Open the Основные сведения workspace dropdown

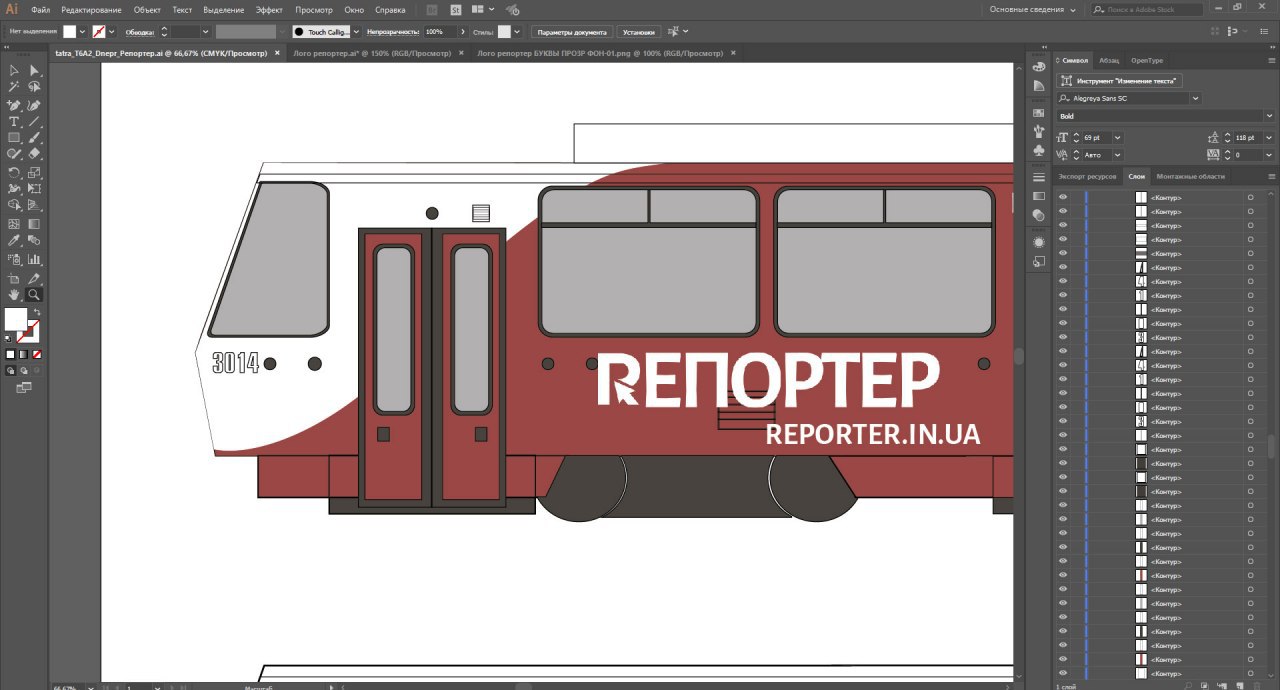tap(1033, 9)
